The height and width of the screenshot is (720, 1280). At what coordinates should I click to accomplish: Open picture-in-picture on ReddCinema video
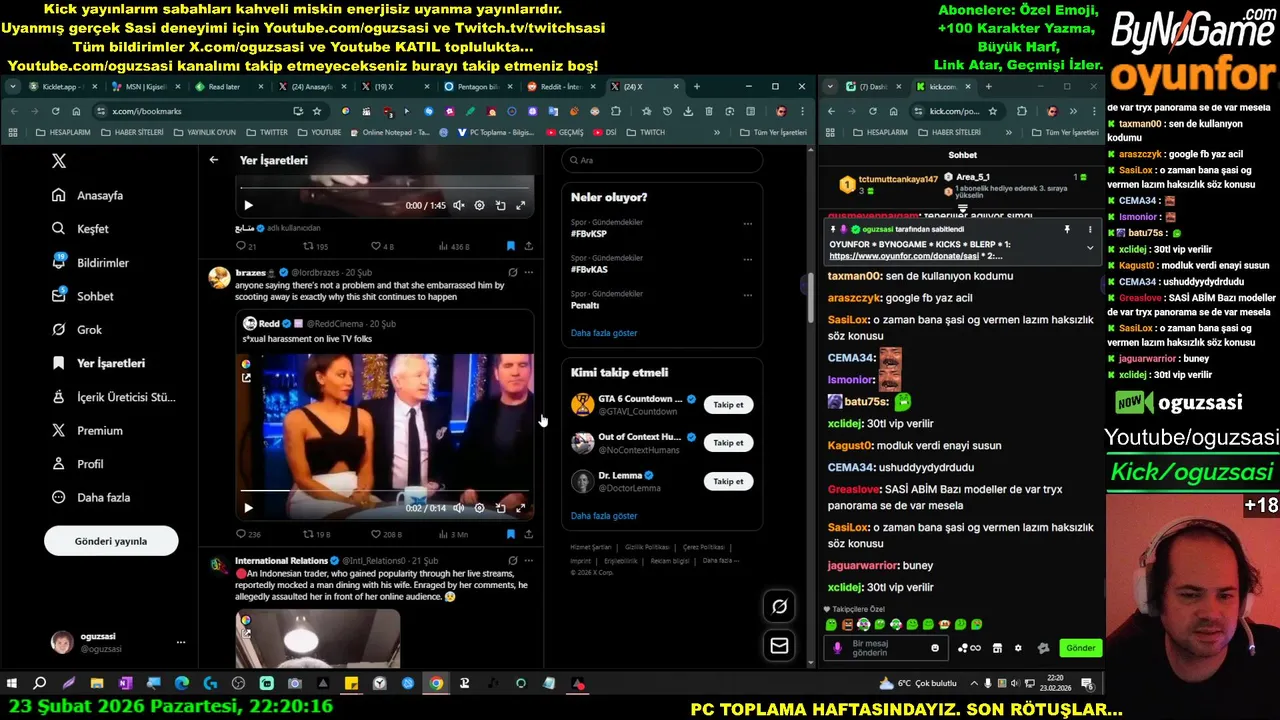tap(500, 508)
